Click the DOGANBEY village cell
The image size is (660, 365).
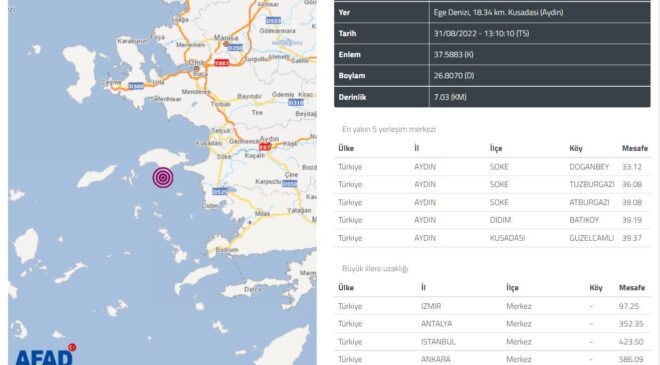point(589,167)
